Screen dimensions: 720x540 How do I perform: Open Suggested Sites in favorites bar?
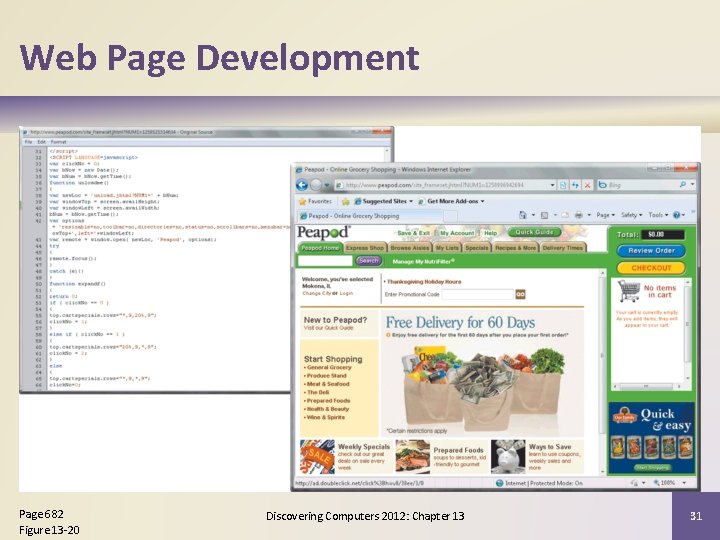pos(383,201)
